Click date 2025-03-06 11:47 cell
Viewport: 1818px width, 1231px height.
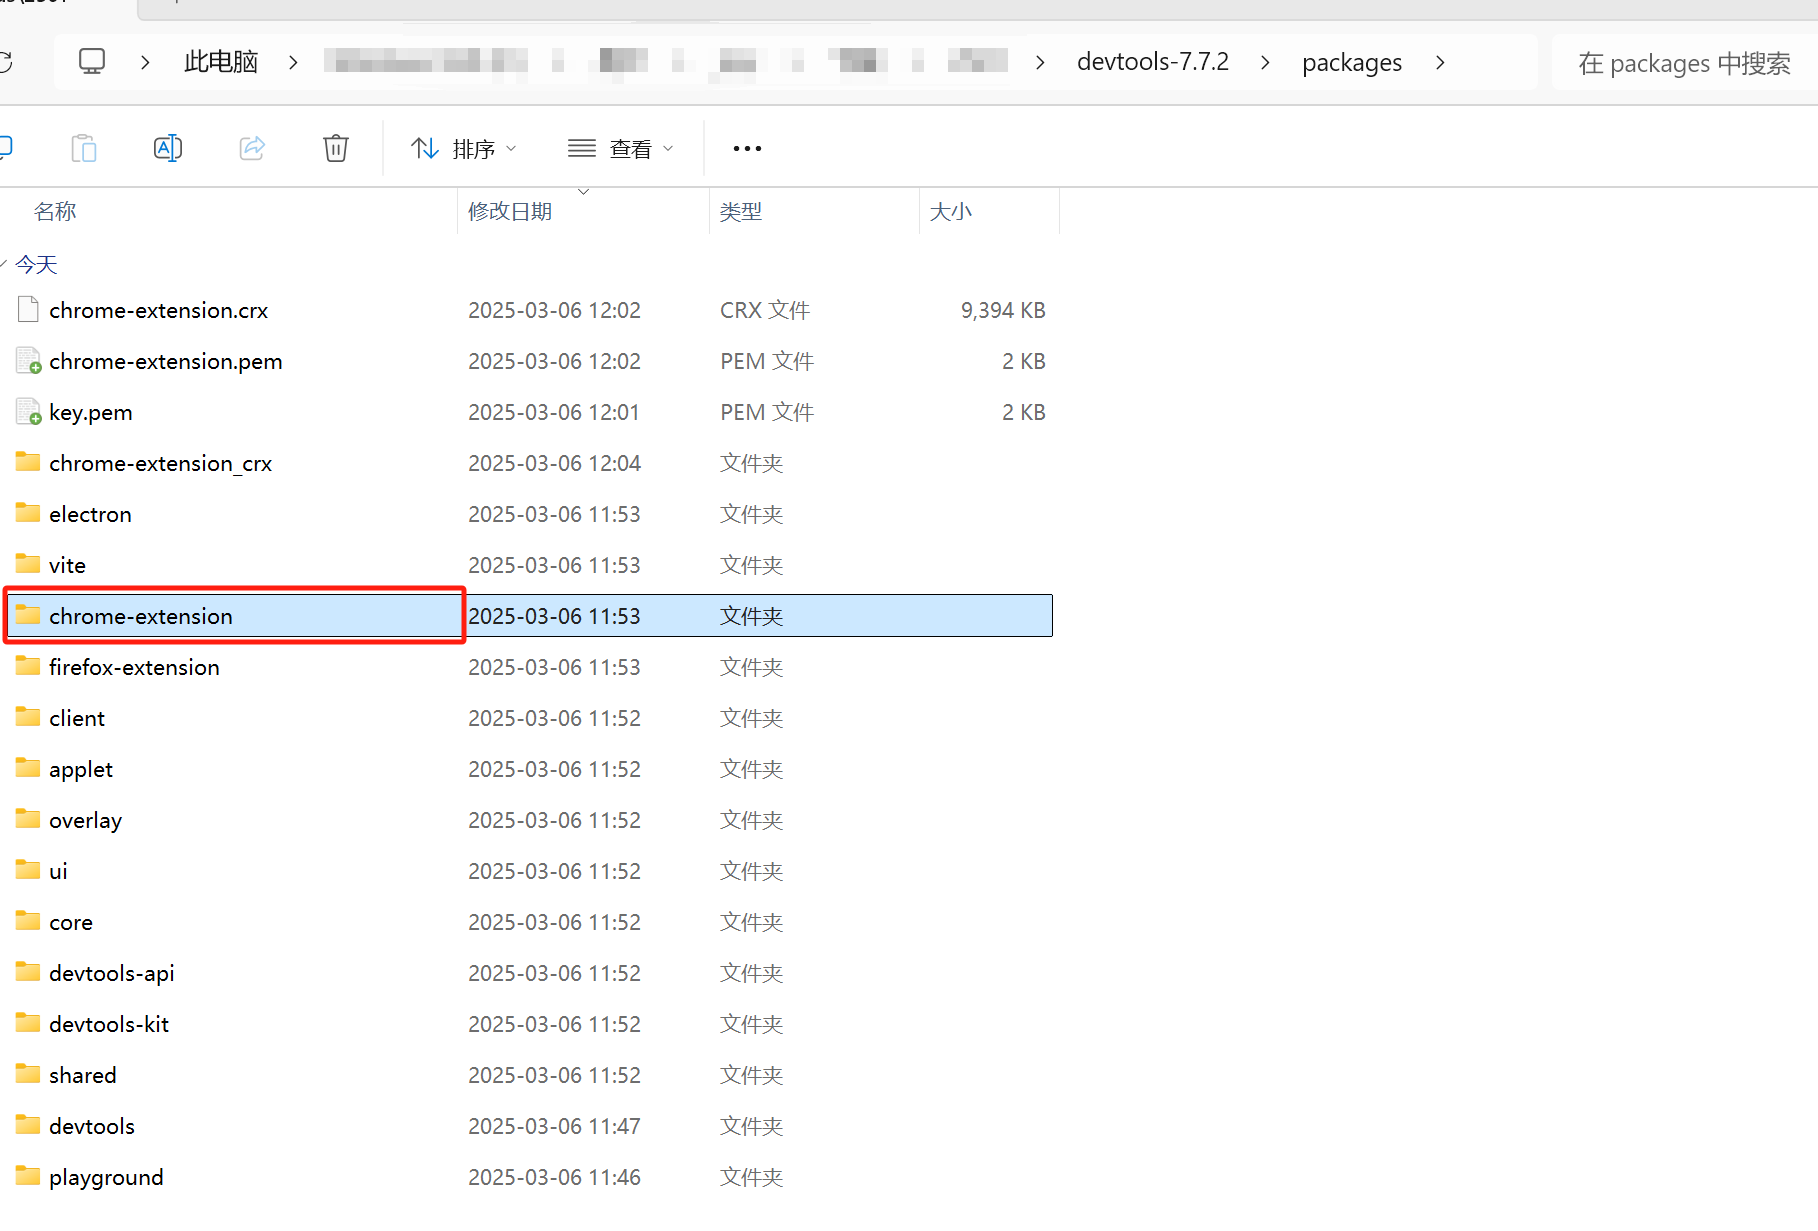click(554, 1126)
